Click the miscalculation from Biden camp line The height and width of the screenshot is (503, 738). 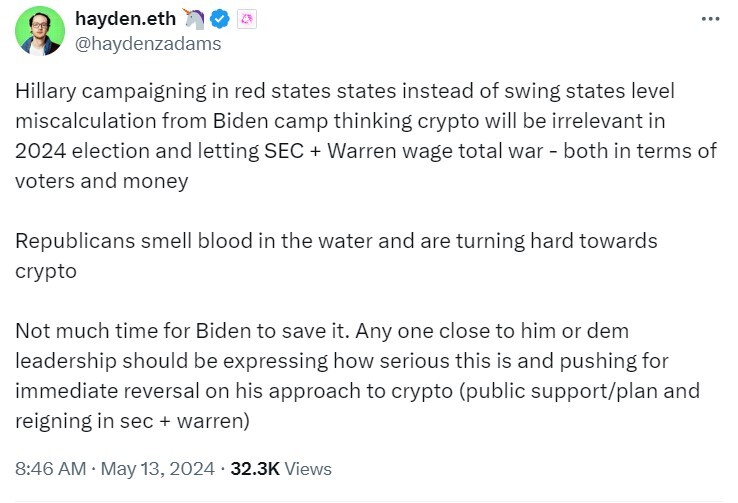click(x=340, y=121)
